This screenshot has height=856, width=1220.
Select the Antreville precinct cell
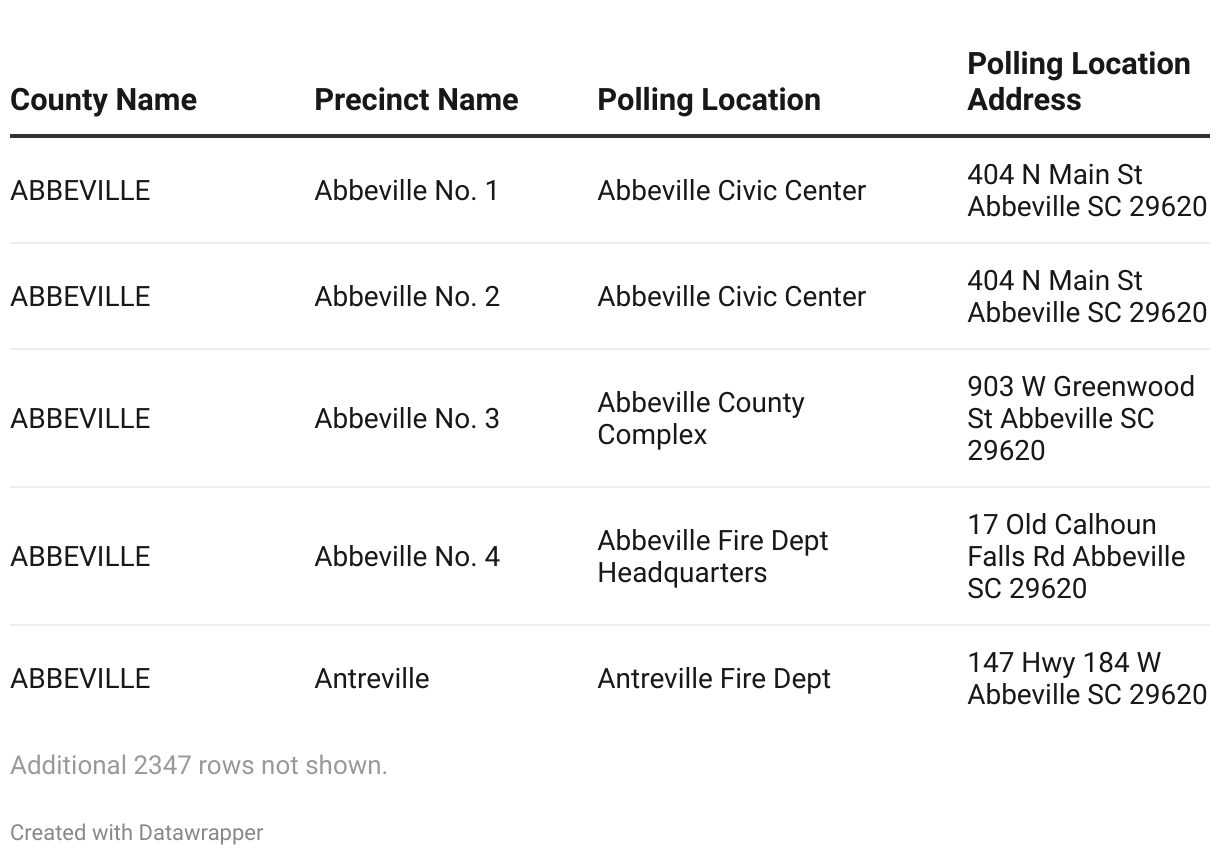[x=372, y=679]
